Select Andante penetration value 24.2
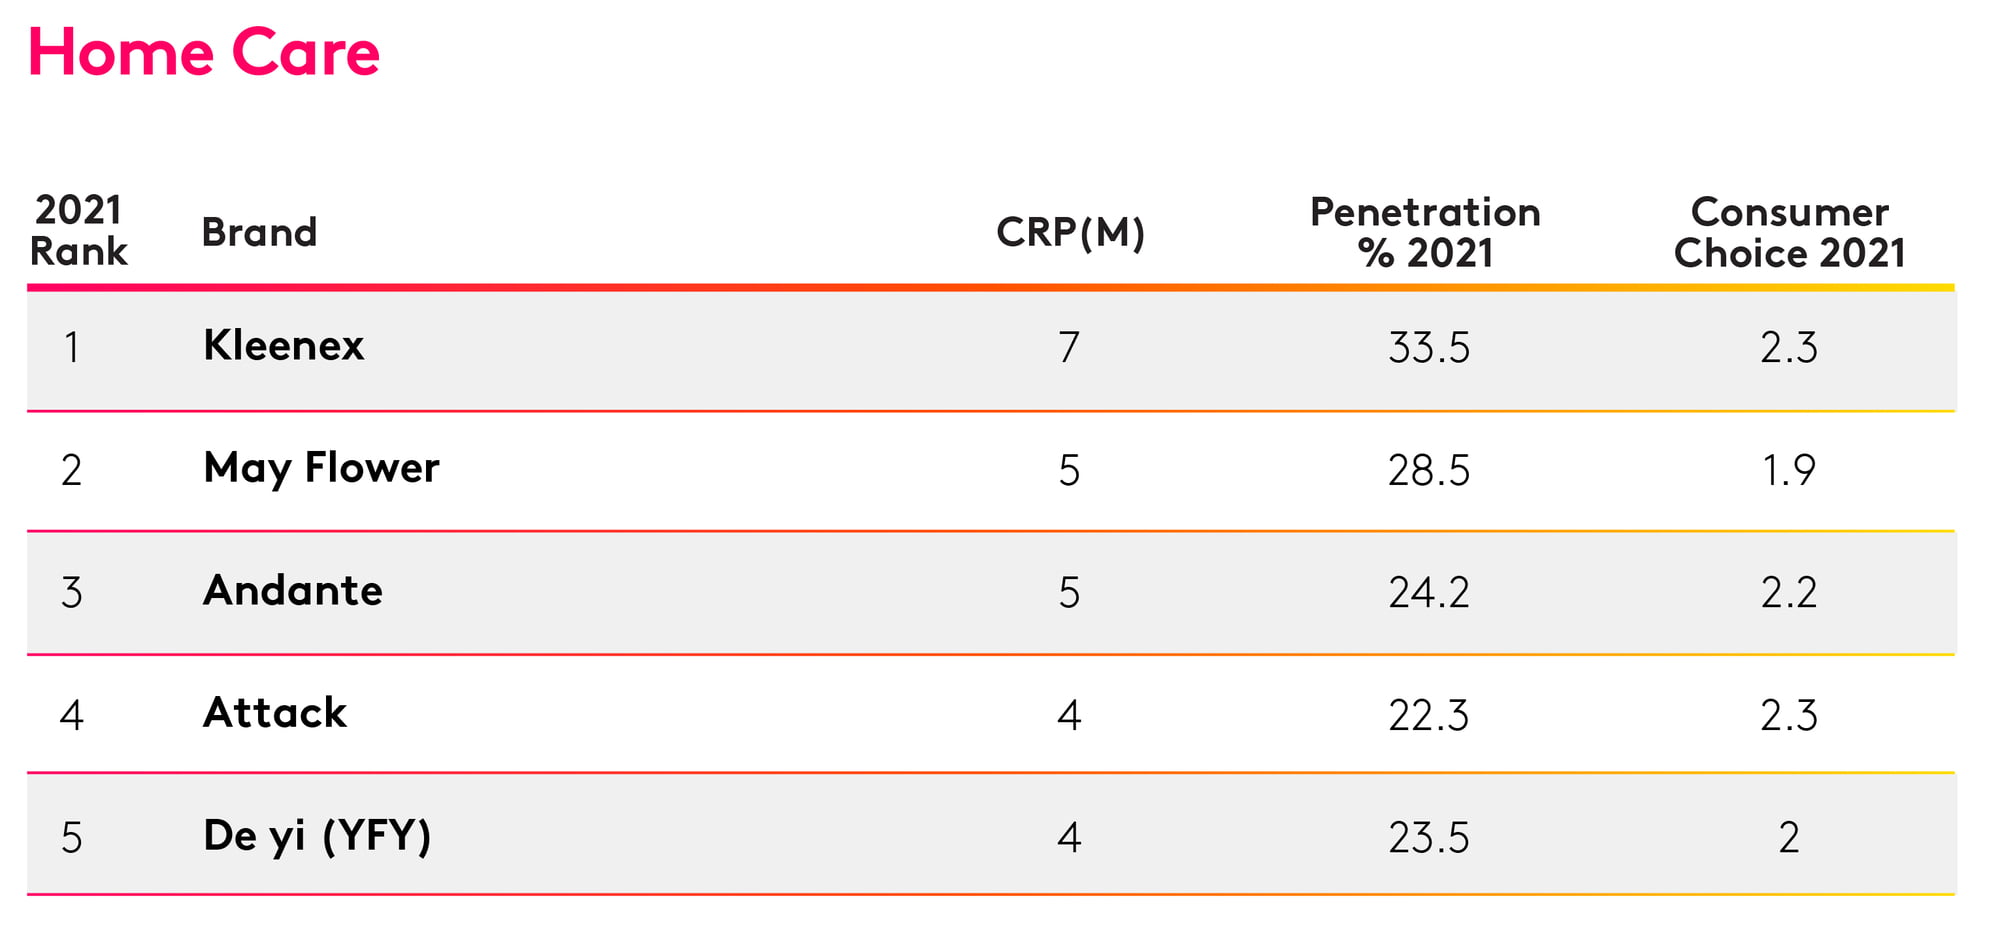Viewport: 2000px width, 932px height. (x=1429, y=593)
